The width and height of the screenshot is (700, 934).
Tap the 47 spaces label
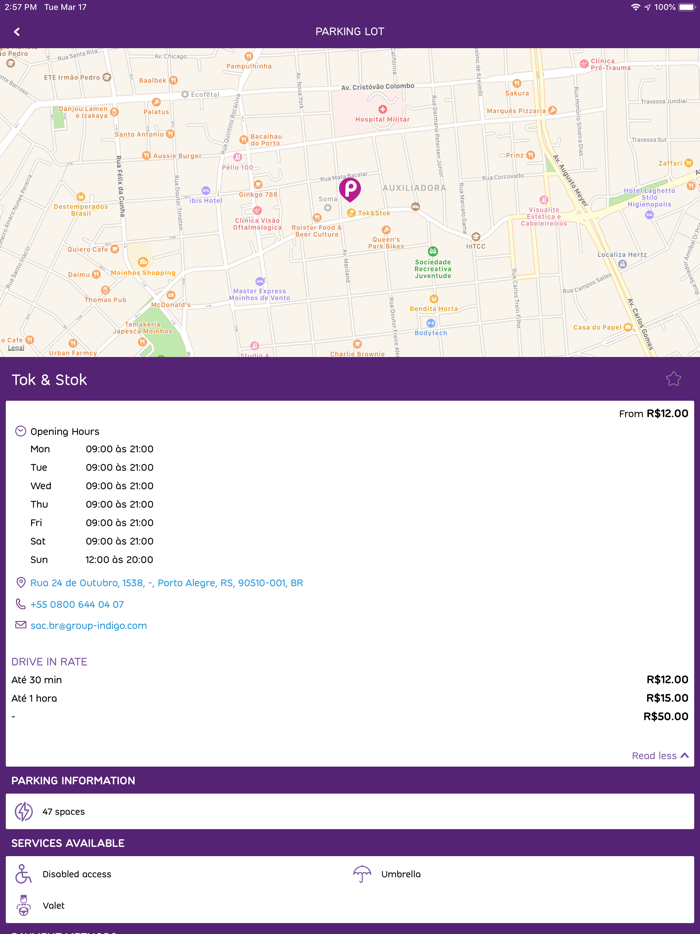[x=64, y=811]
